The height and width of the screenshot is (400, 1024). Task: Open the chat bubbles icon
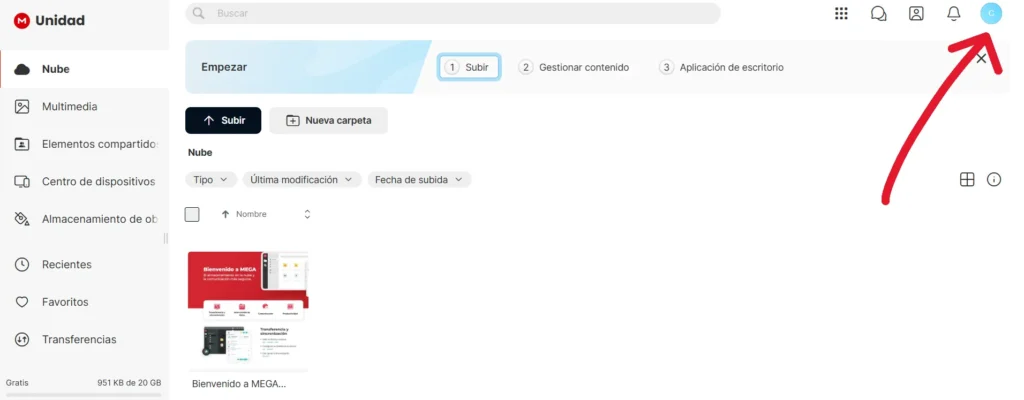878,13
